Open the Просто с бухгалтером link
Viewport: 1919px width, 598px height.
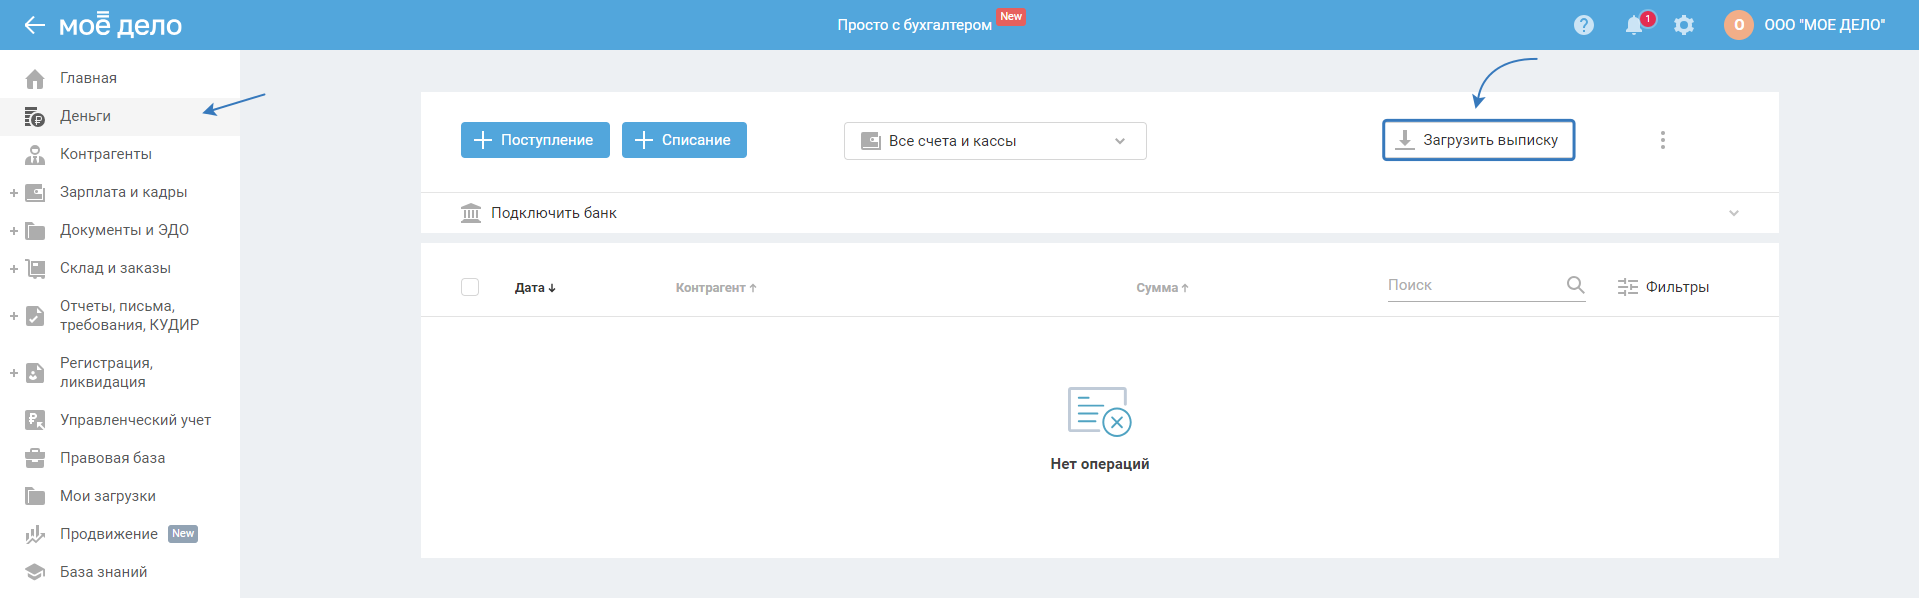pos(914,25)
